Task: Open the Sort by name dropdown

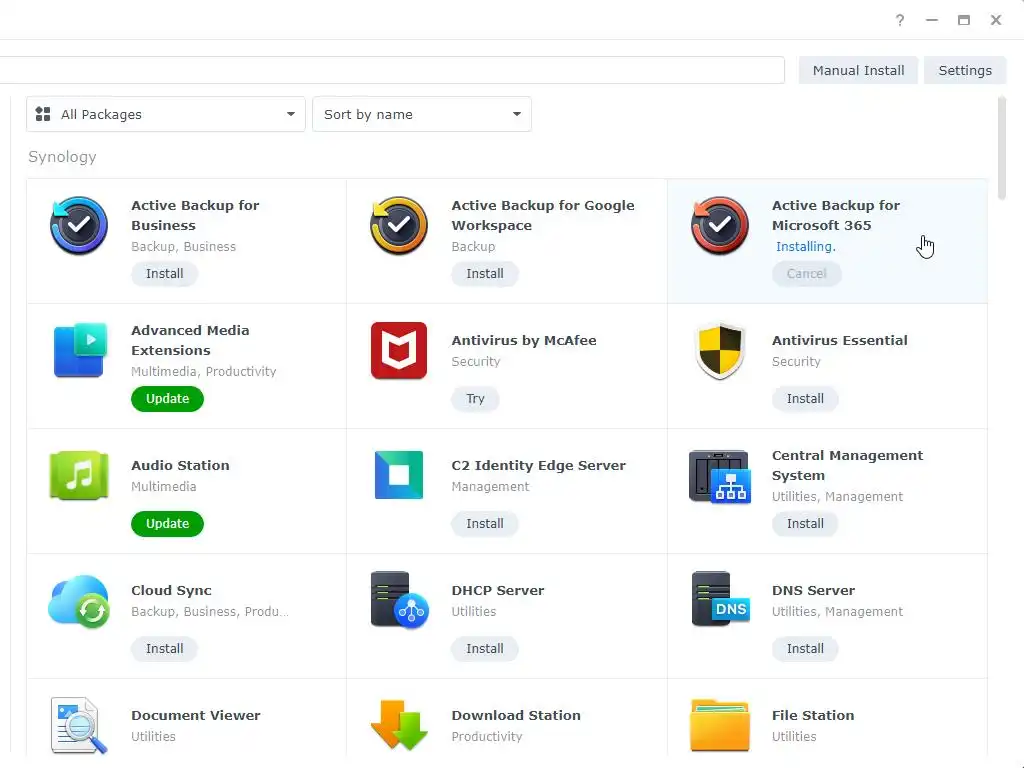Action: pyautogui.click(x=422, y=114)
